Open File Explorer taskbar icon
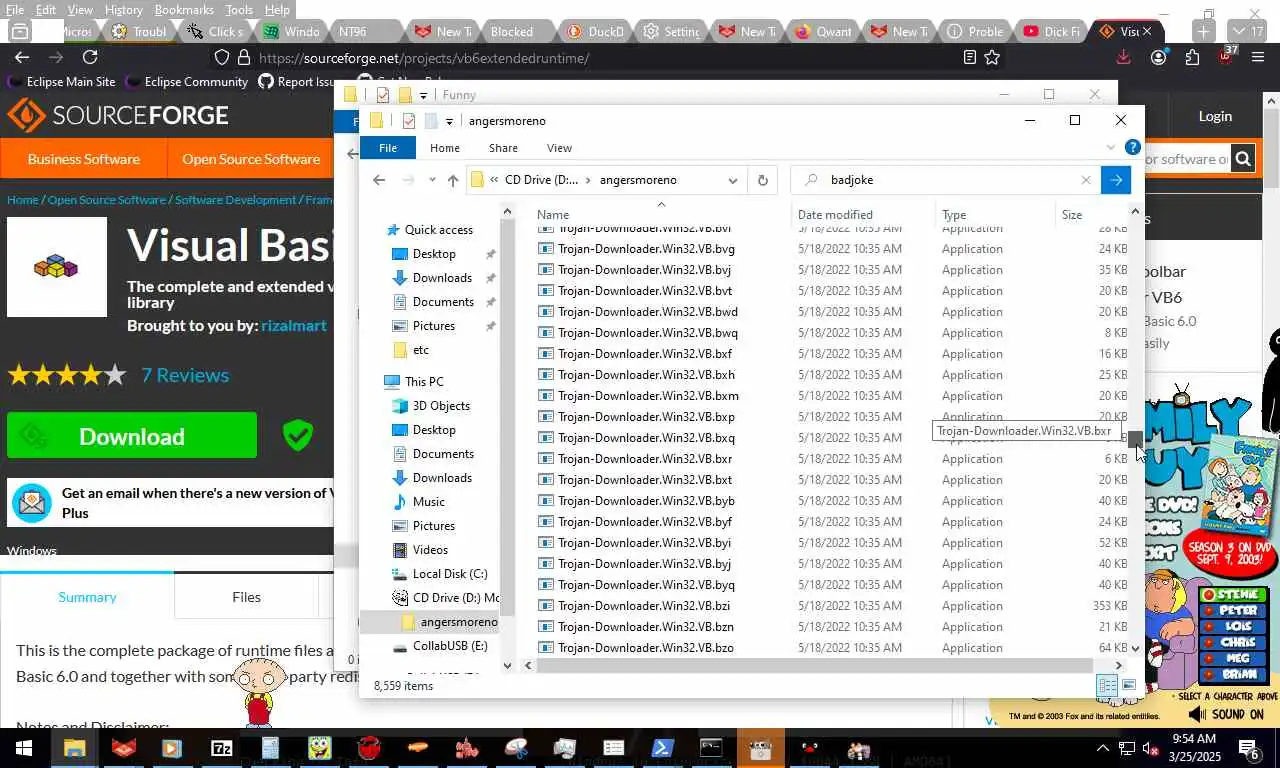The width and height of the screenshot is (1280, 768). click(74, 748)
